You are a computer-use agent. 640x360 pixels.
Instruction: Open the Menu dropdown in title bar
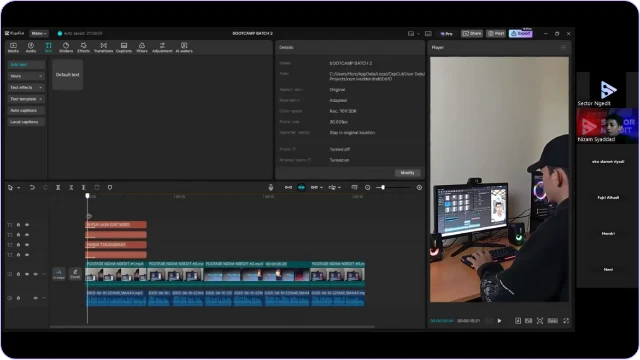coord(39,33)
